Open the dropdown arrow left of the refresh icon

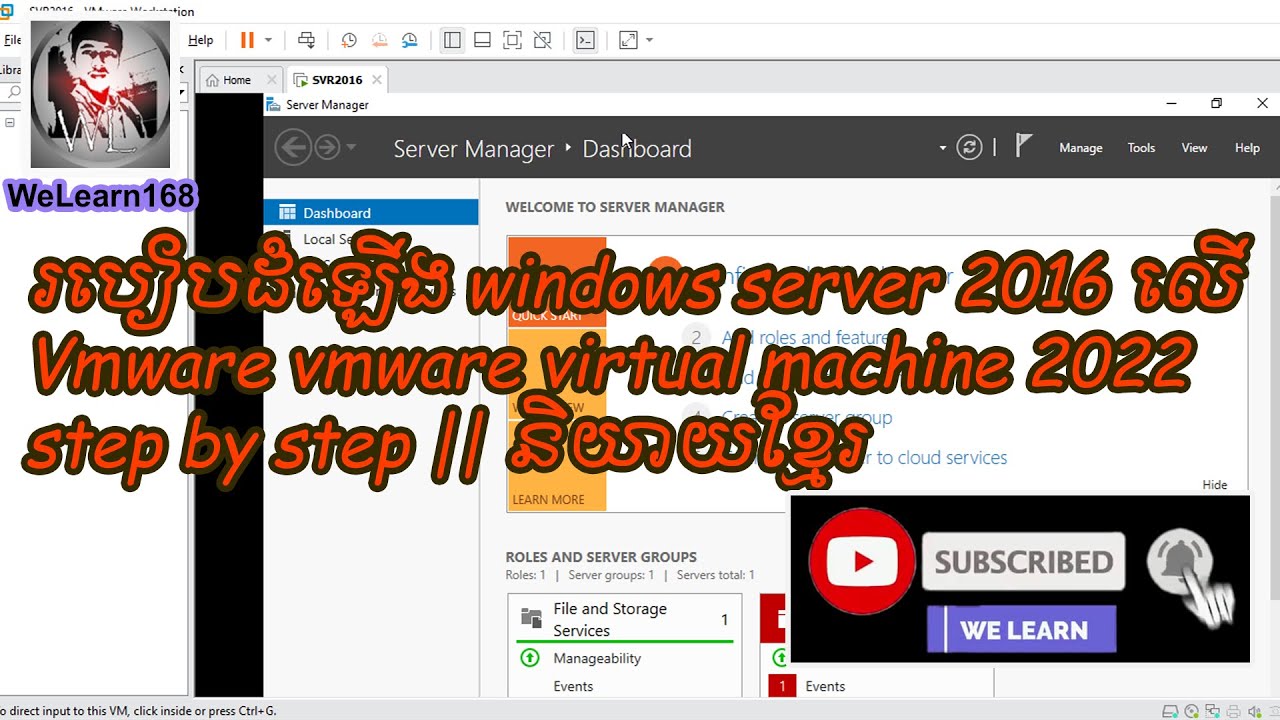tap(942, 148)
